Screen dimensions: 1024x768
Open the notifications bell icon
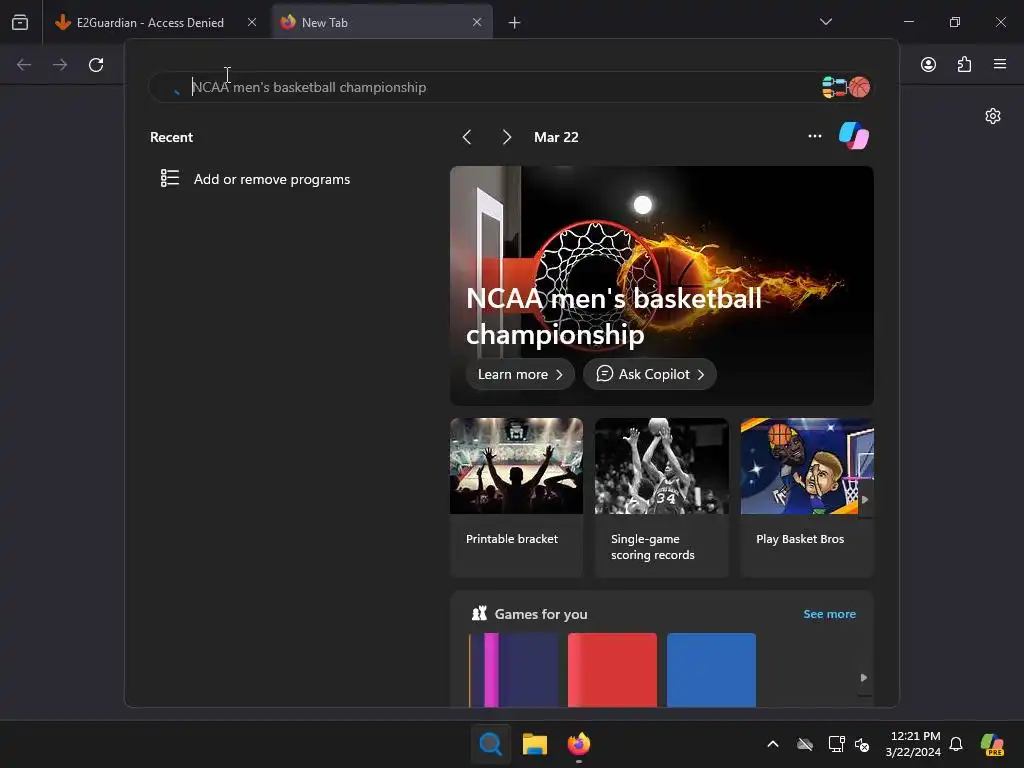956,744
